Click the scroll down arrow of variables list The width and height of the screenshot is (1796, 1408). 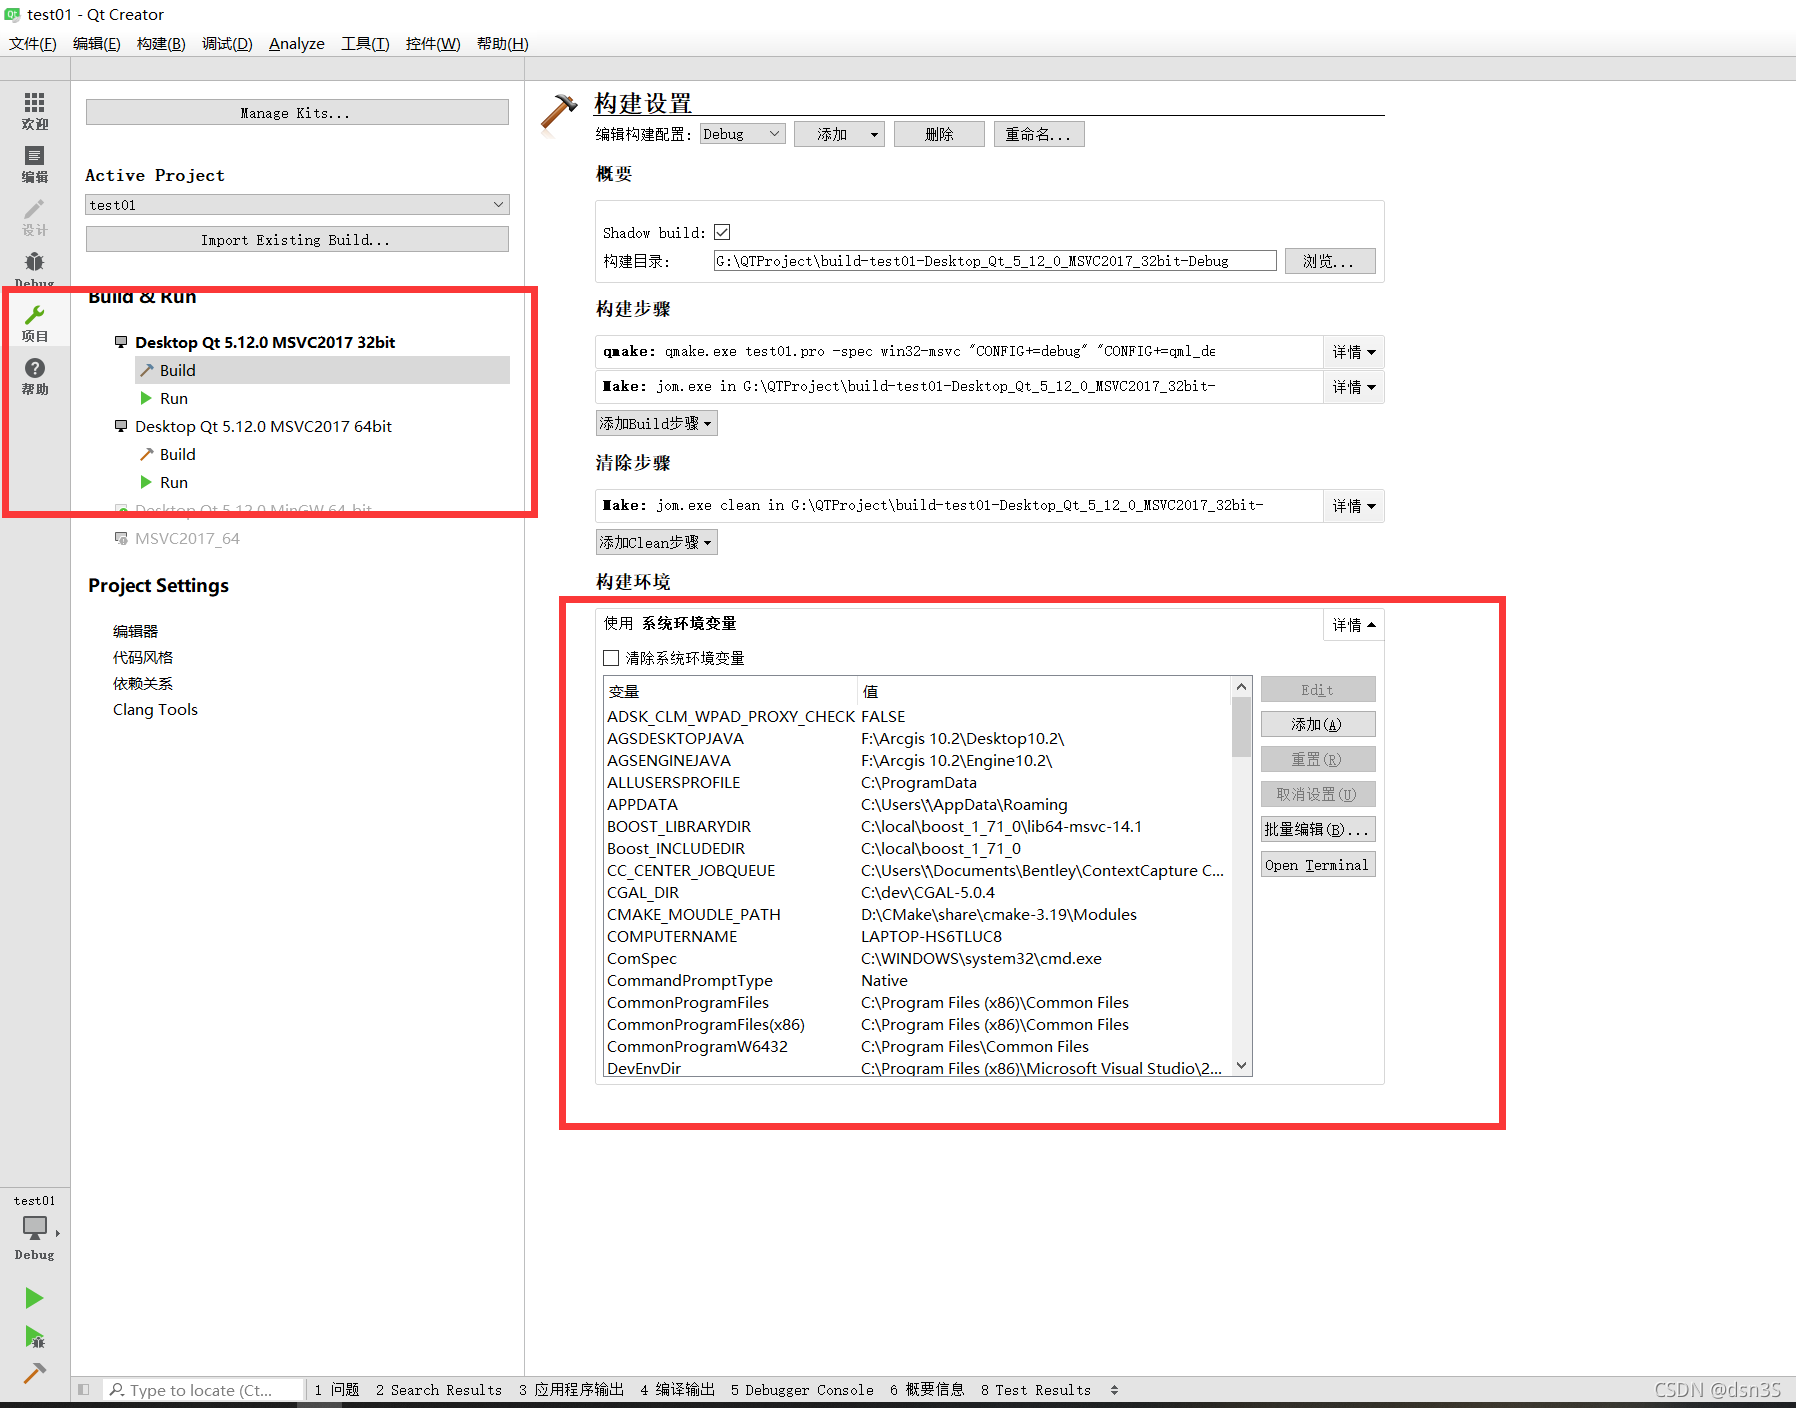pyautogui.click(x=1242, y=1066)
